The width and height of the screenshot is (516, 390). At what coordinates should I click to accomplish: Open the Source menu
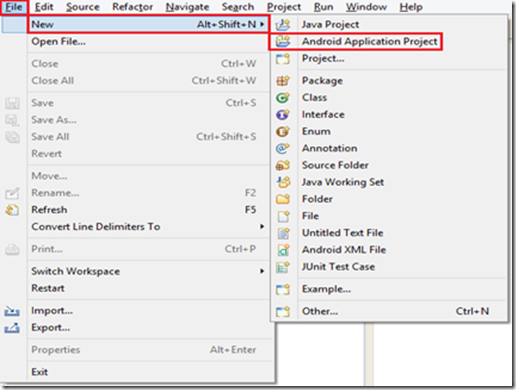83,7
